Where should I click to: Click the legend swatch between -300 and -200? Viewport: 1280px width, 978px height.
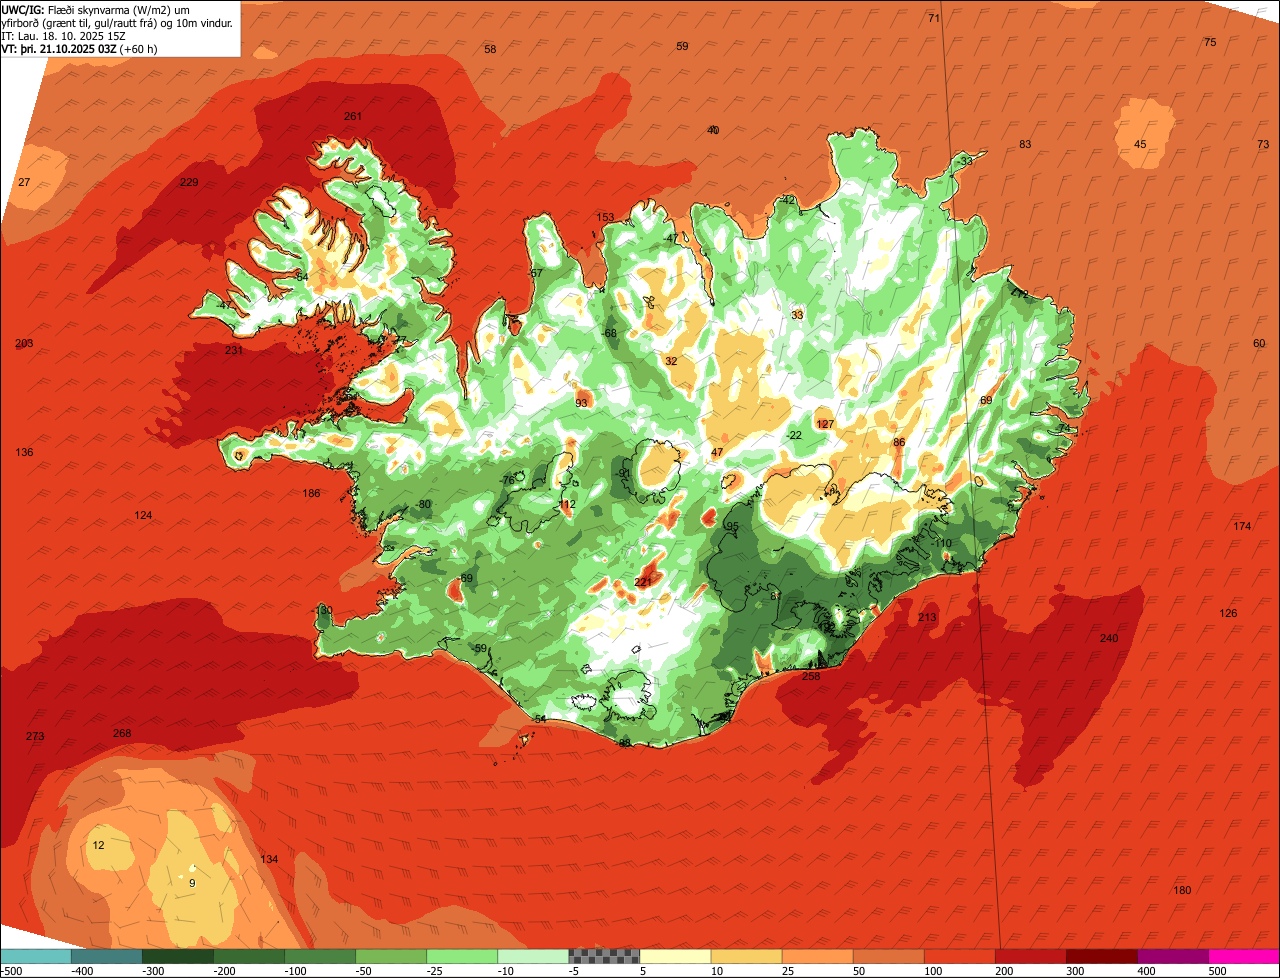pos(179,956)
